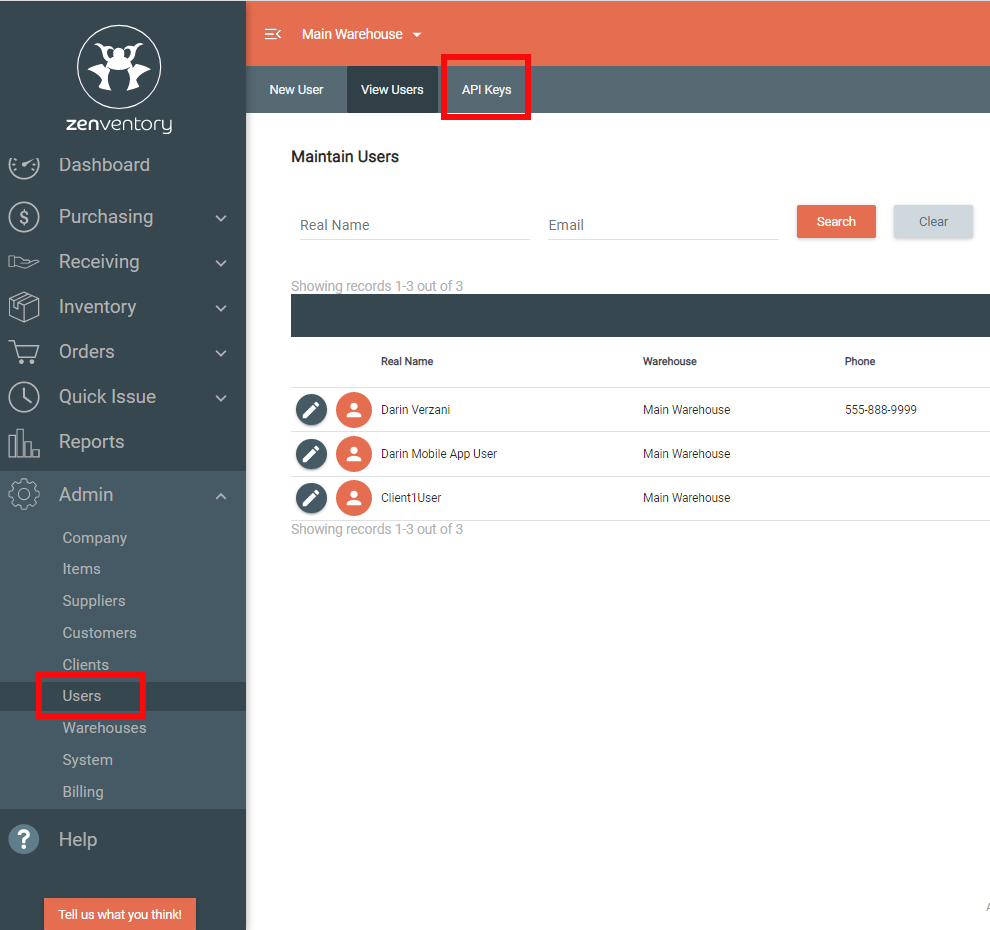Open Inventory using the box icon
Screen dimensions: 990x930
pyautogui.click(x=23, y=307)
